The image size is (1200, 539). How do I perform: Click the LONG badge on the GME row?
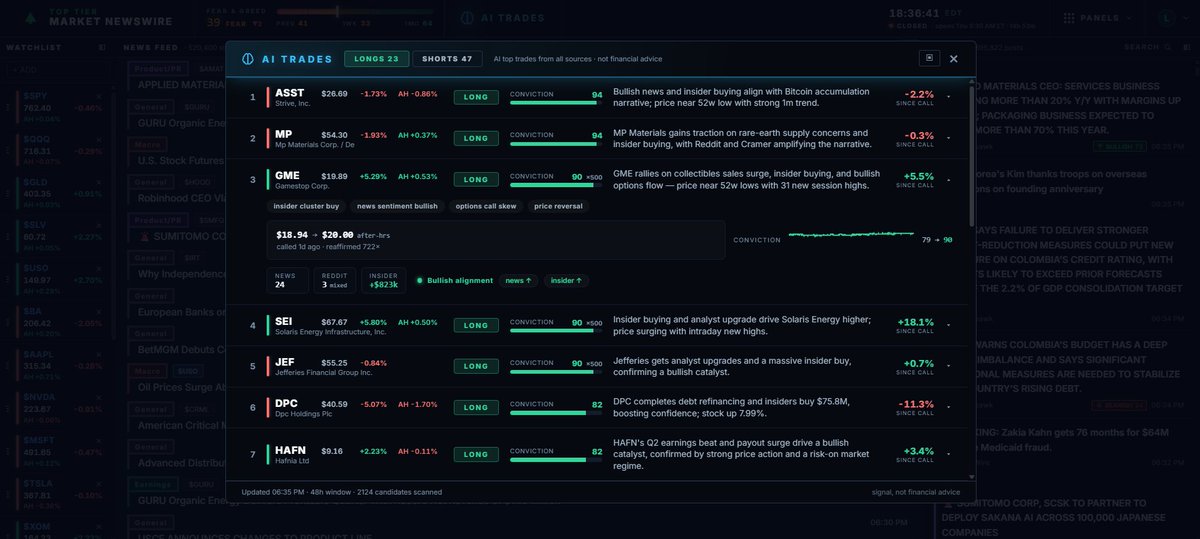[476, 180]
